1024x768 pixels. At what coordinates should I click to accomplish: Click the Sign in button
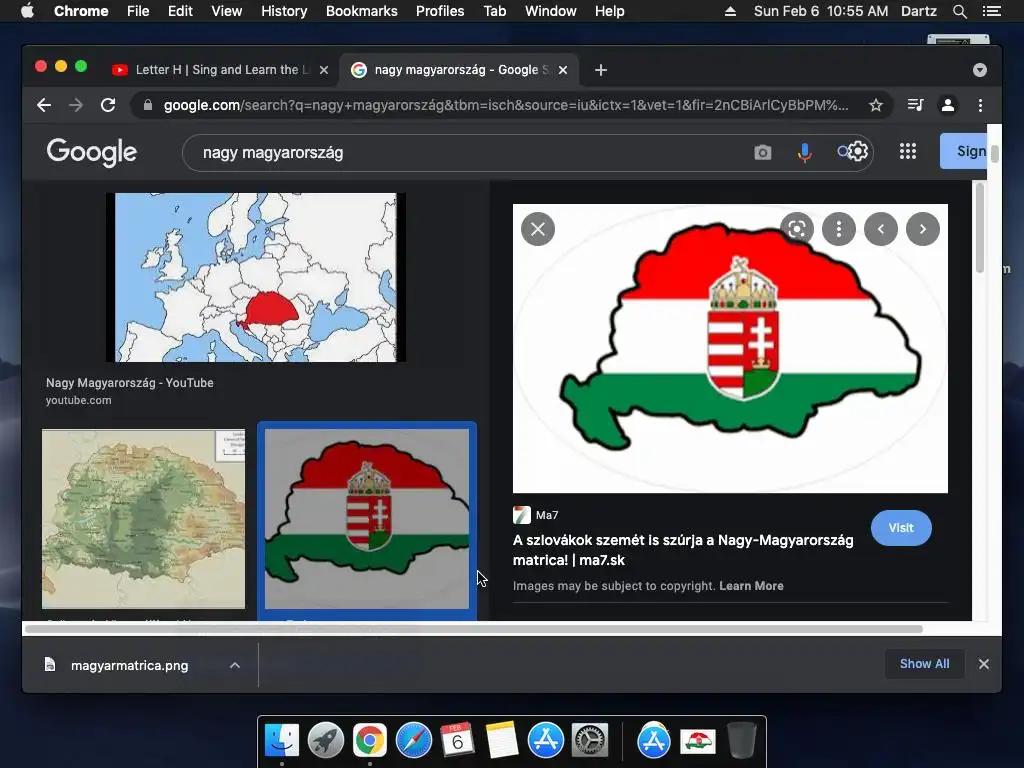964,152
